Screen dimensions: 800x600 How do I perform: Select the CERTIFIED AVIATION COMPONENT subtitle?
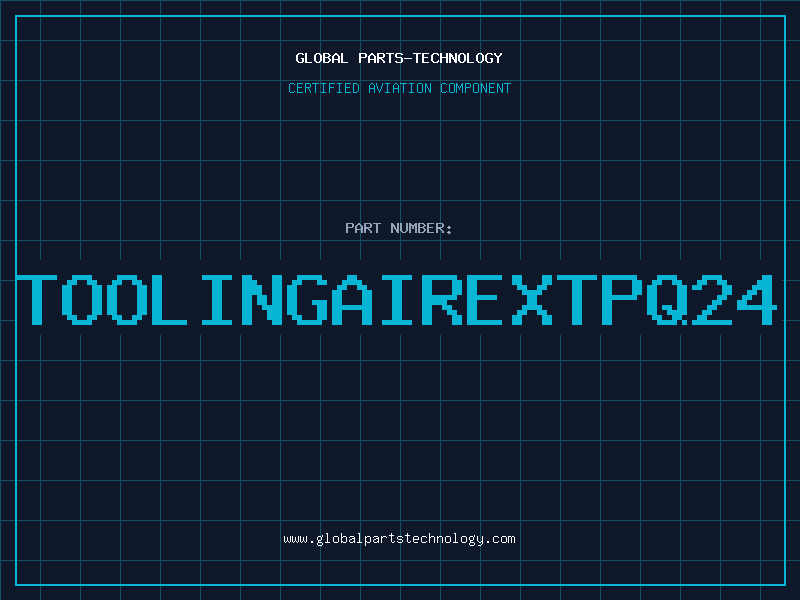click(x=399, y=88)
